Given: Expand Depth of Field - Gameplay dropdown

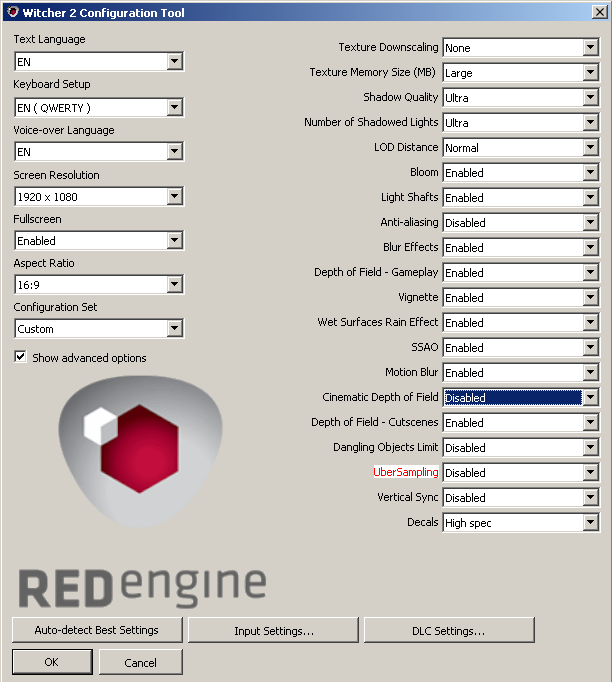Looking at the screenshot, I should (x=521, y=273).
